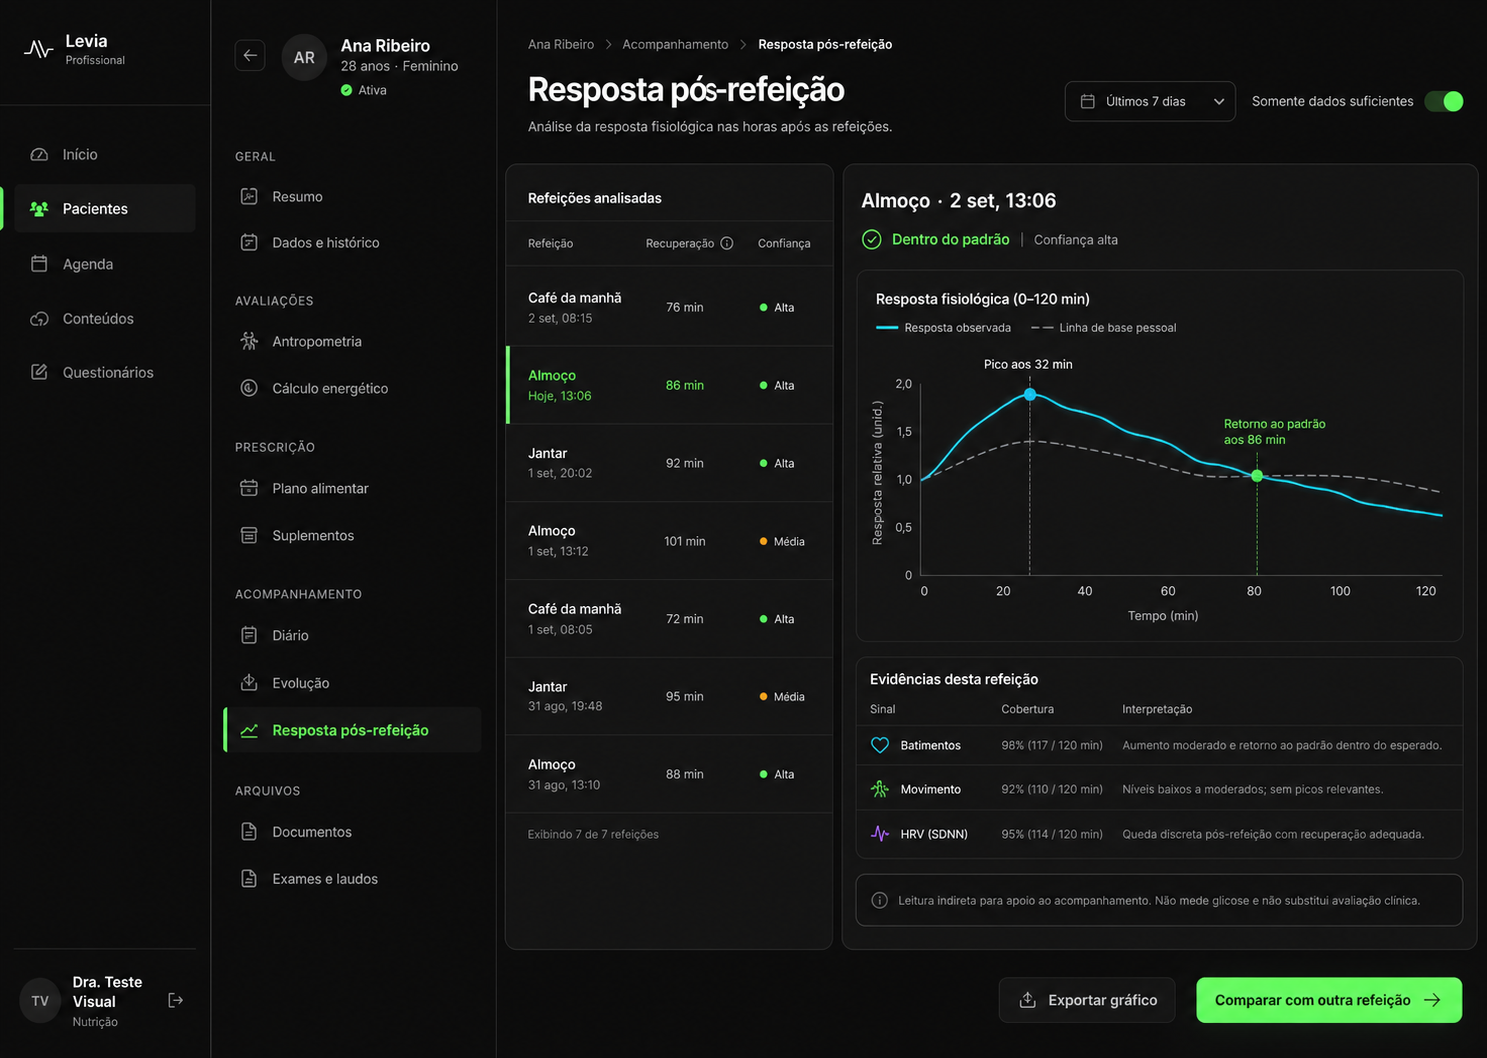Open the Evolução section
Screen dimensions: 1487x1058
353,683
